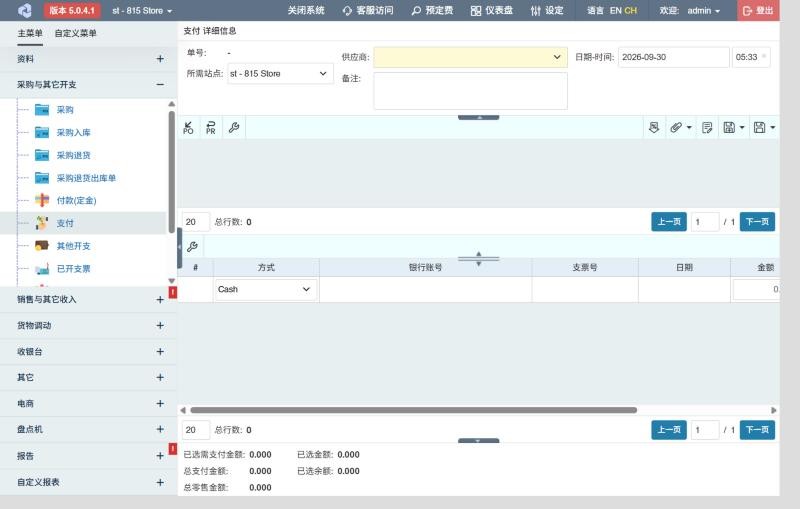Click lower 上一页 previous page button
This screenshot has width=800, height=509.
(x=668, y=430)
